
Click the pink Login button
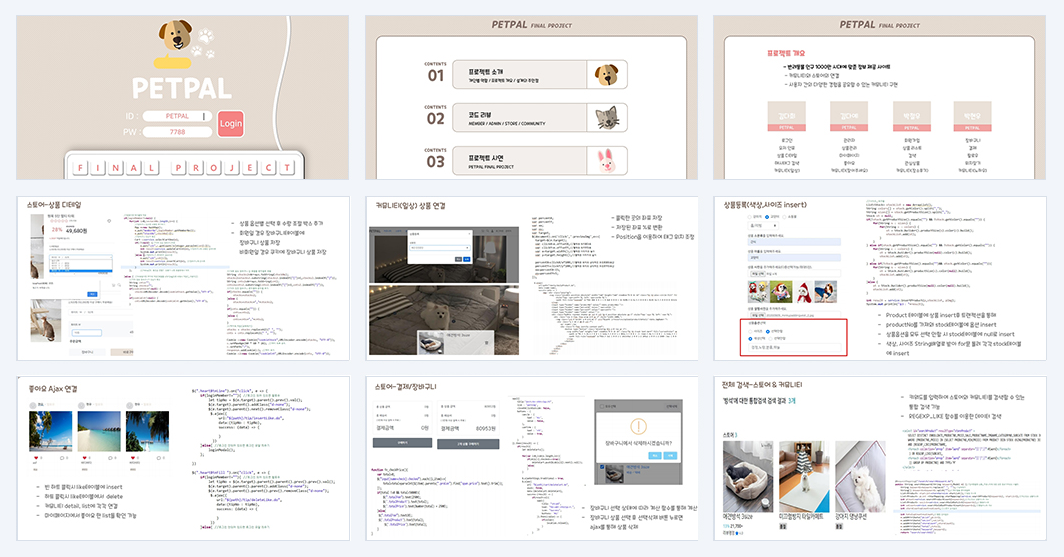231,123
